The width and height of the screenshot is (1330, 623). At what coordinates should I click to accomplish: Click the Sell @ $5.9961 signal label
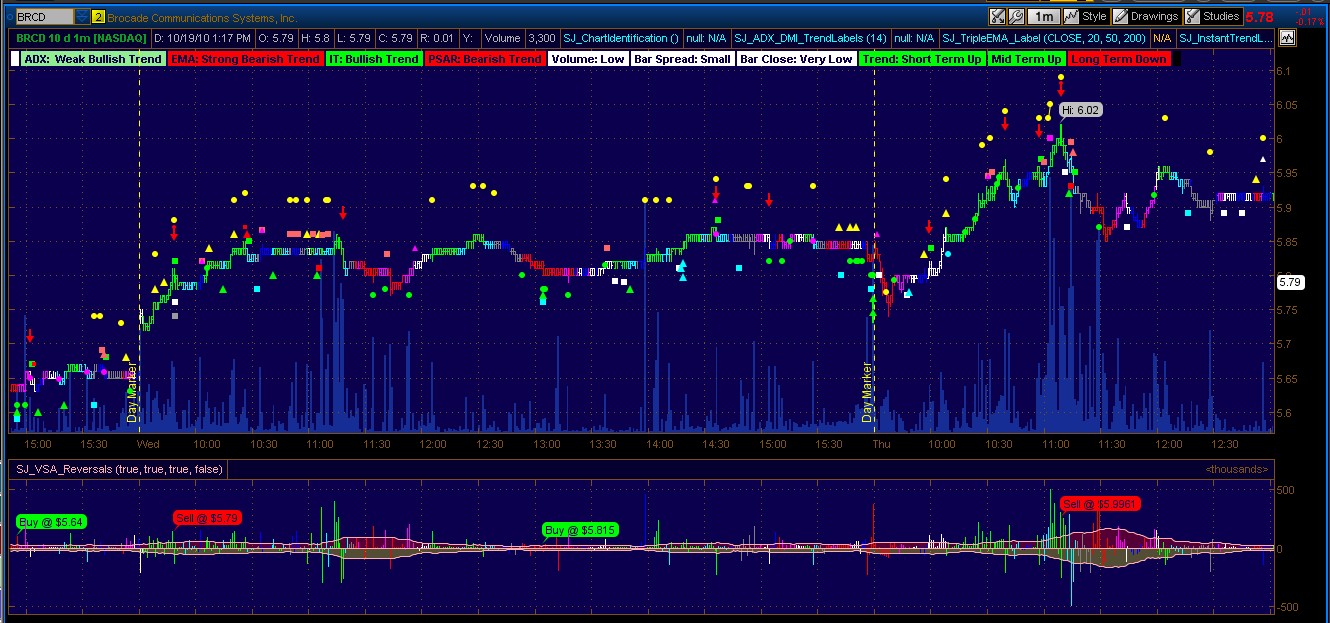[x=1100, y=504]
